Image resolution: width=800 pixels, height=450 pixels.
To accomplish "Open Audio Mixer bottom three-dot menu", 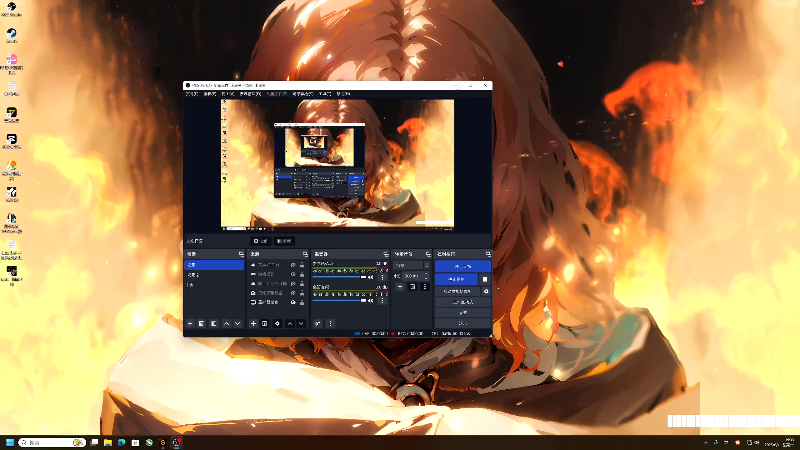I will click(330, 323).
